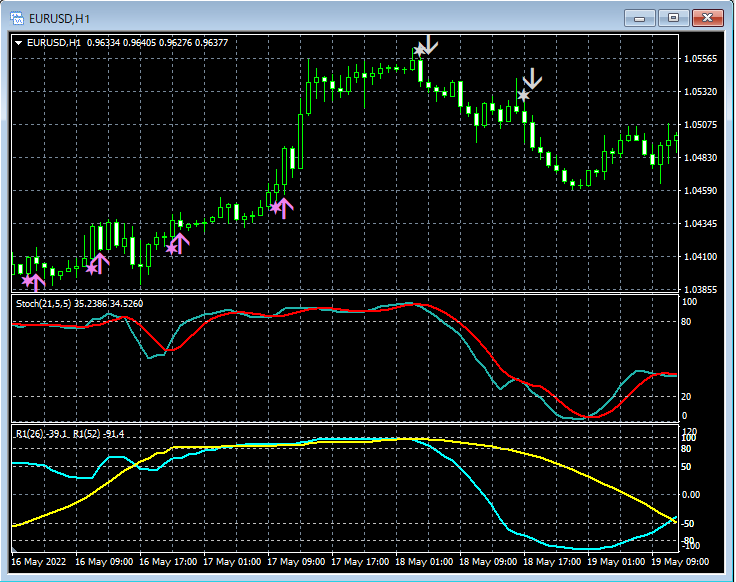The width and height of the screenshot is (736, 582).
Task: Click the 1.05320 price level on the scale
Action: coord(701,92)
